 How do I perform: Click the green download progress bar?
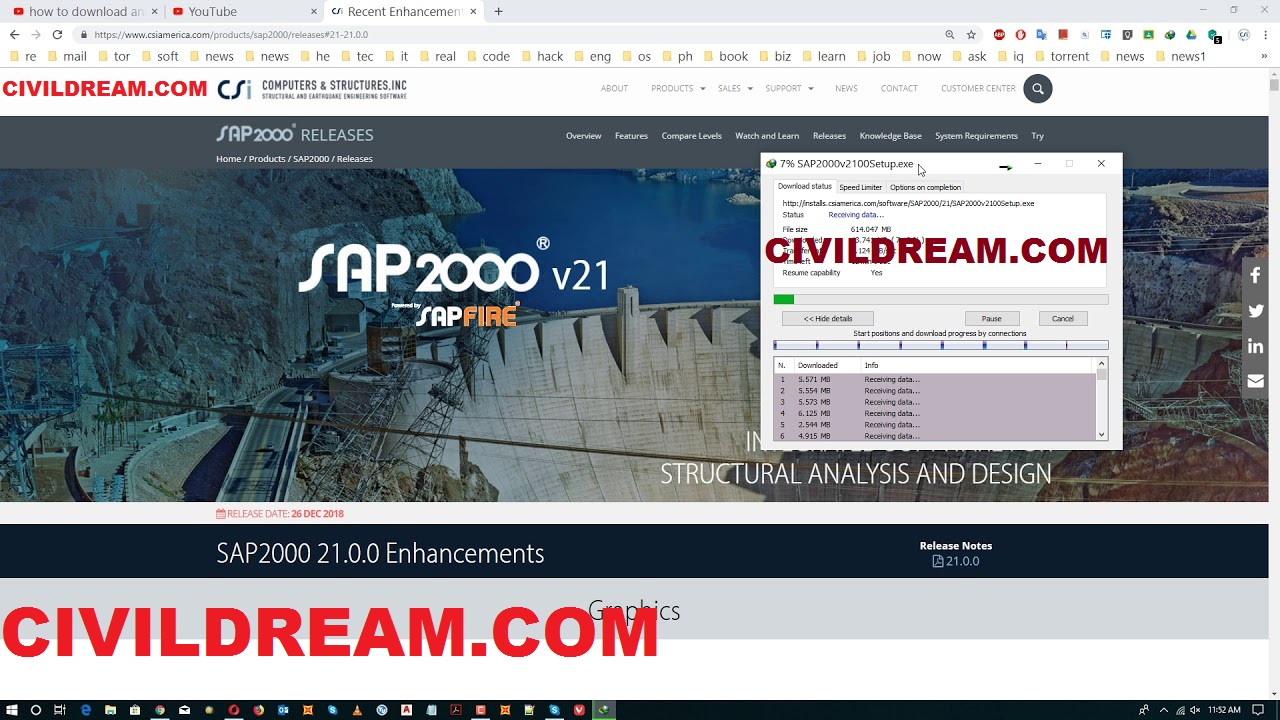click(x=783, y=299)
